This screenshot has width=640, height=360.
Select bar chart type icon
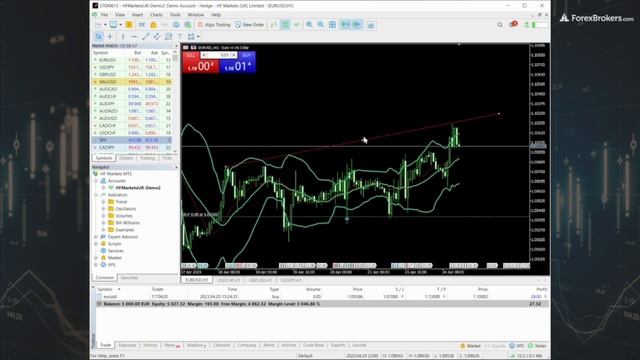pos(274,25)
